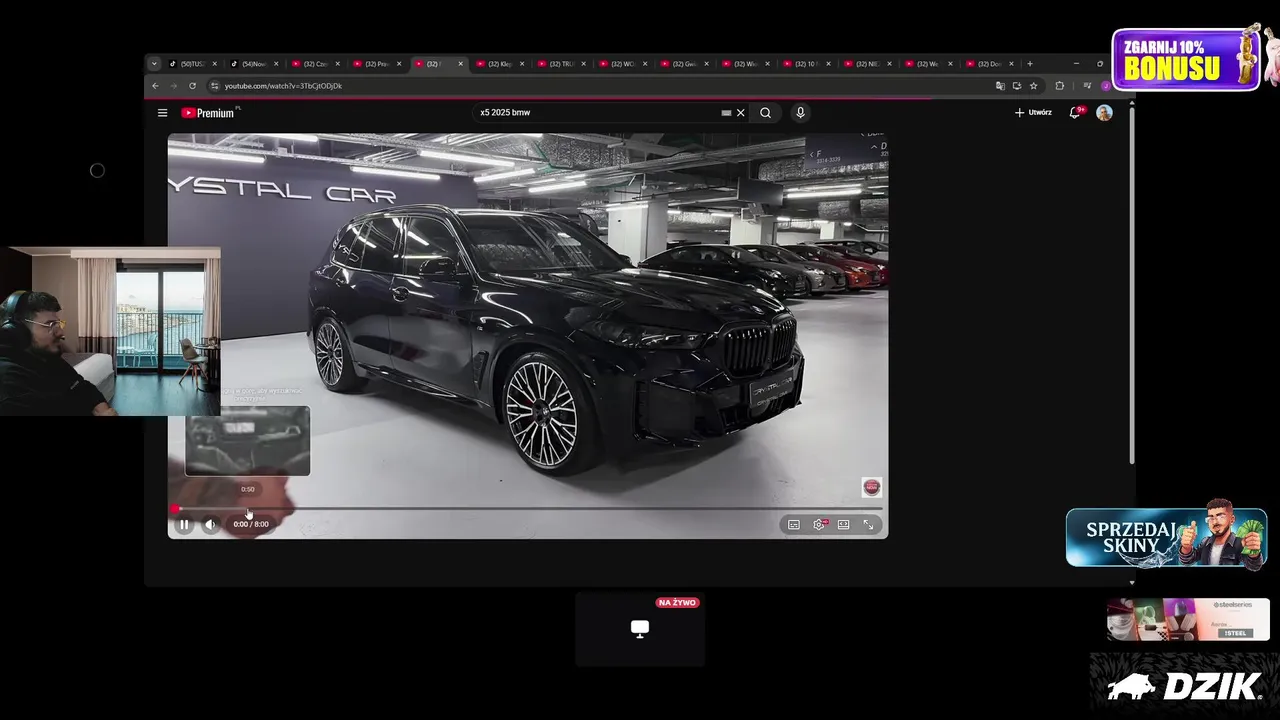Click the Utwórz create button

1033,113
